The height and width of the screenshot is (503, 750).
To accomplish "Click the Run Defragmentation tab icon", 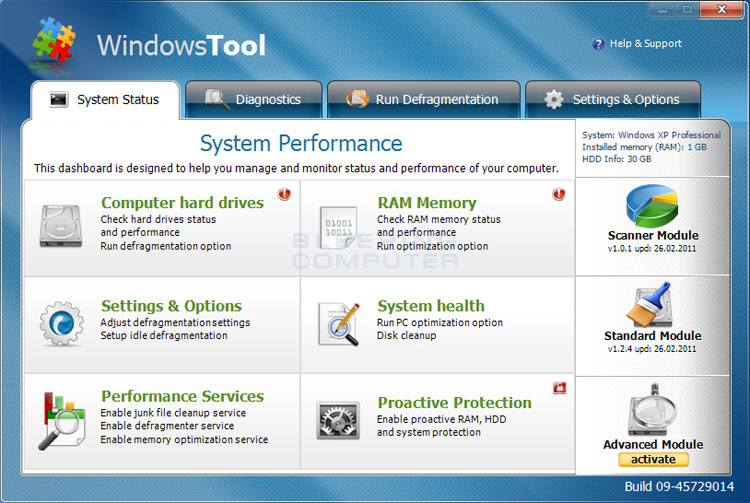I will 357,98.
